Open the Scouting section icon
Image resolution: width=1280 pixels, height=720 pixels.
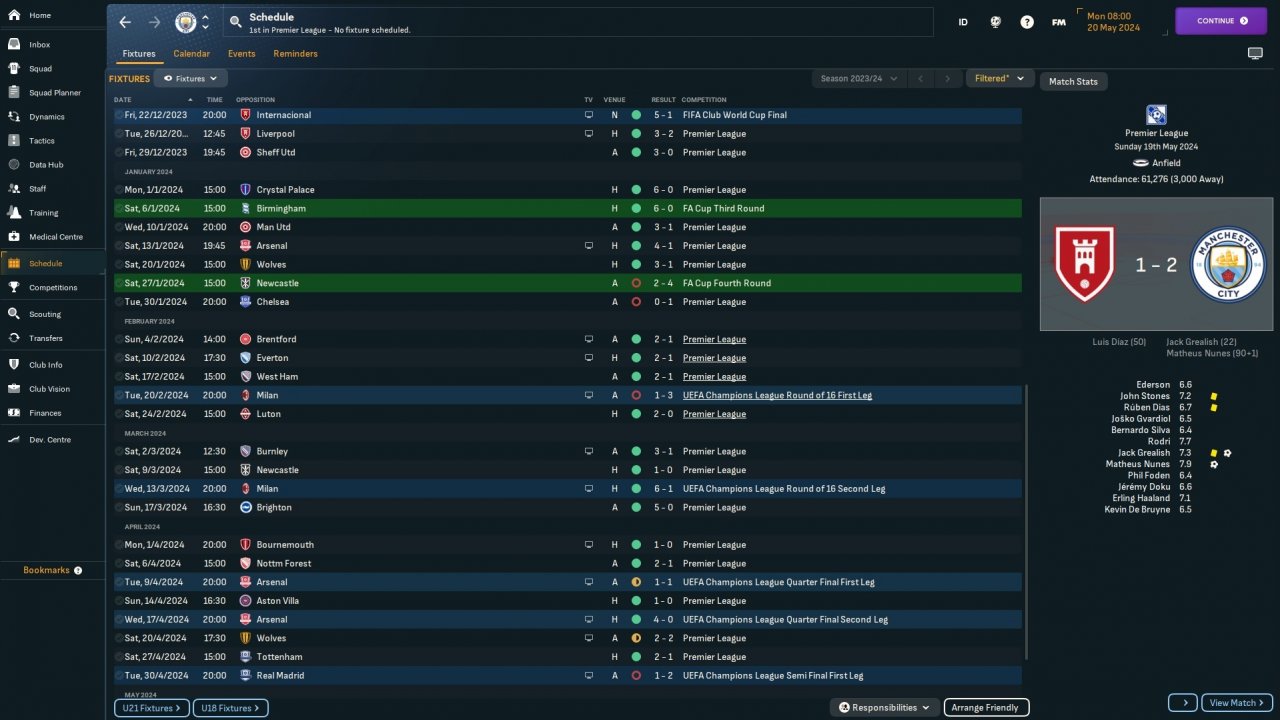14,314
